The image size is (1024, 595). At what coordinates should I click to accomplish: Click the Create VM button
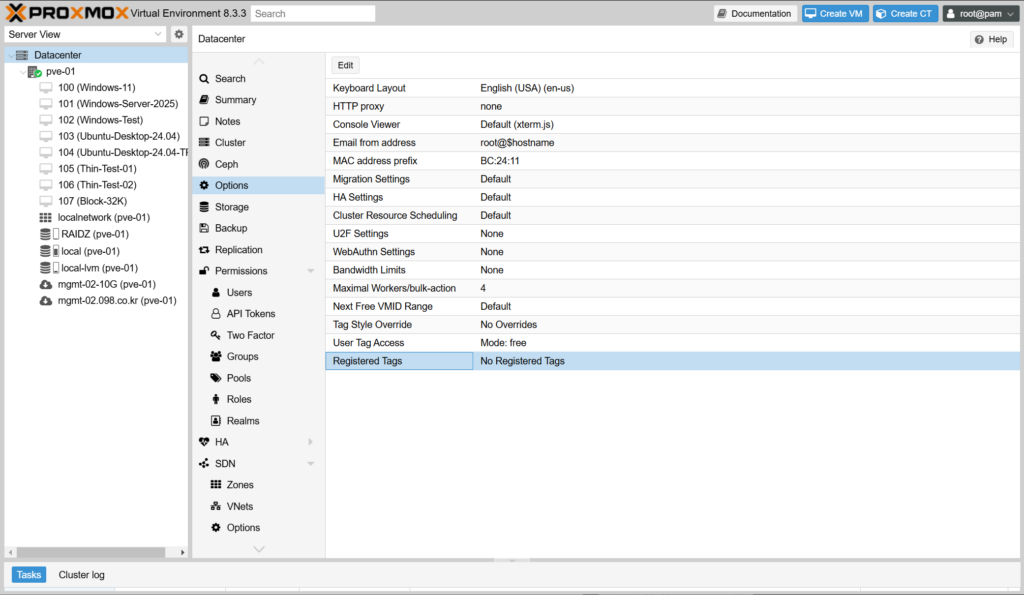(834, 14)
